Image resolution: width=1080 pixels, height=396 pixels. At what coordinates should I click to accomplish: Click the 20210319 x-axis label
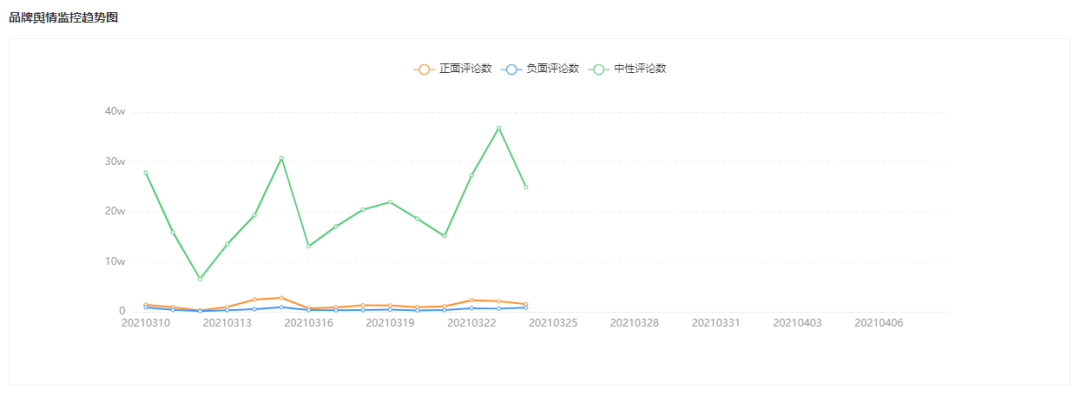(x=390, y=322)
